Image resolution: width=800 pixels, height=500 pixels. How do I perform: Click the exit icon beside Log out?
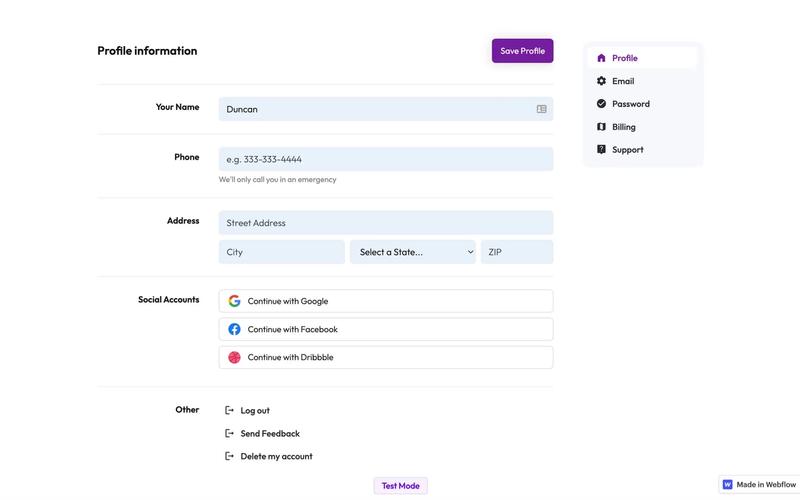tap(229, 410)
